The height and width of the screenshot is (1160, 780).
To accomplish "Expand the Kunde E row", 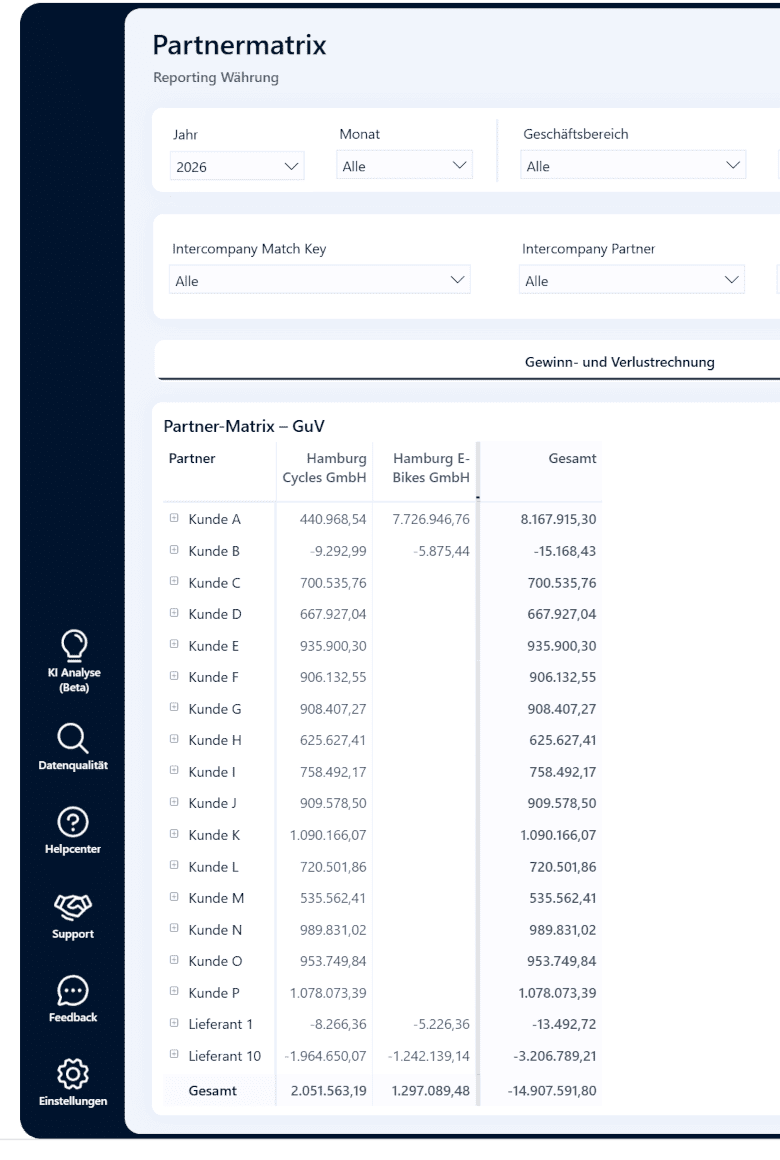I will (x=174, y=644).
